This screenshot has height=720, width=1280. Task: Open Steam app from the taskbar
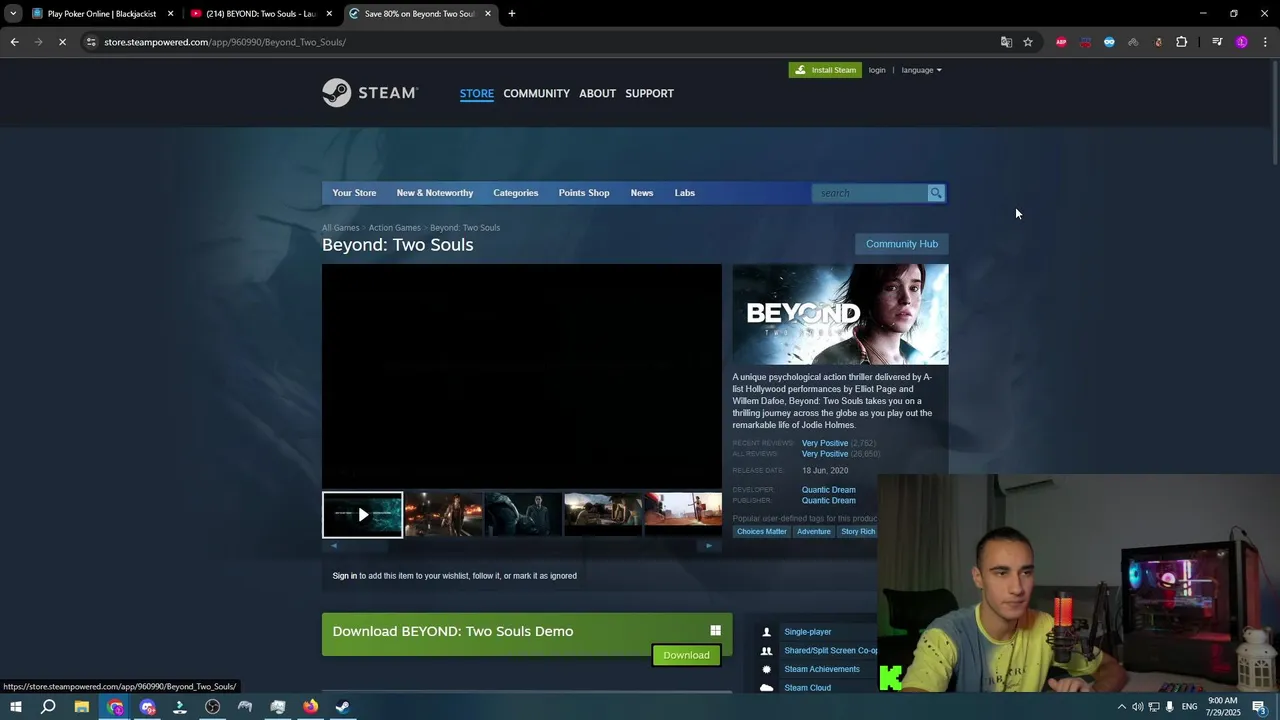coord(343,707)
